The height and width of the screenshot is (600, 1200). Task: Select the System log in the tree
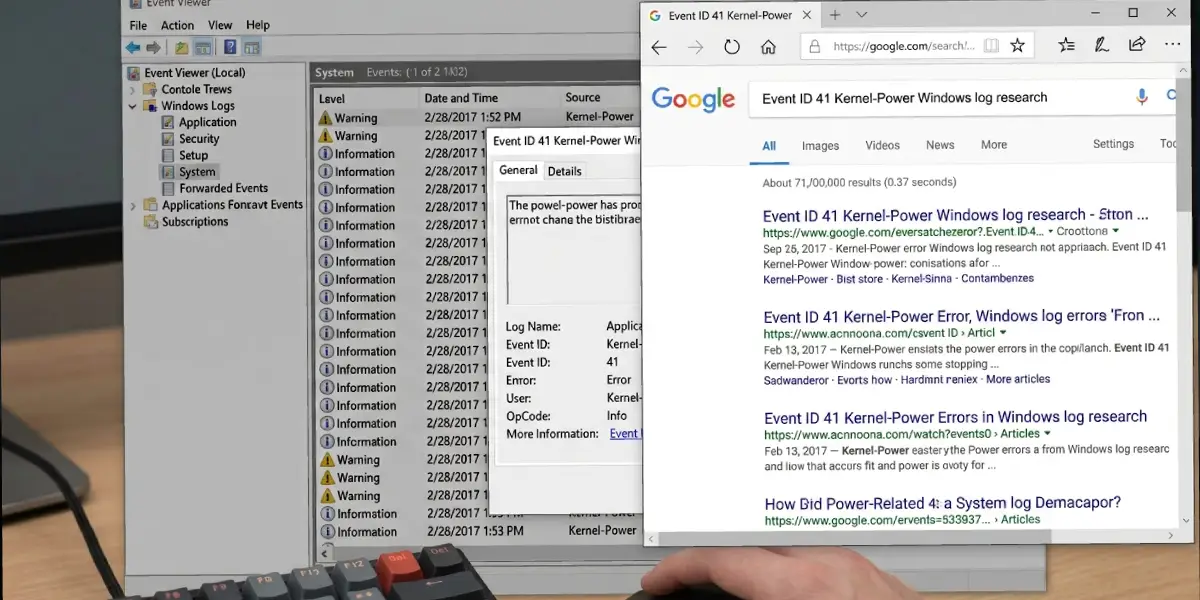tap(188, 172)
